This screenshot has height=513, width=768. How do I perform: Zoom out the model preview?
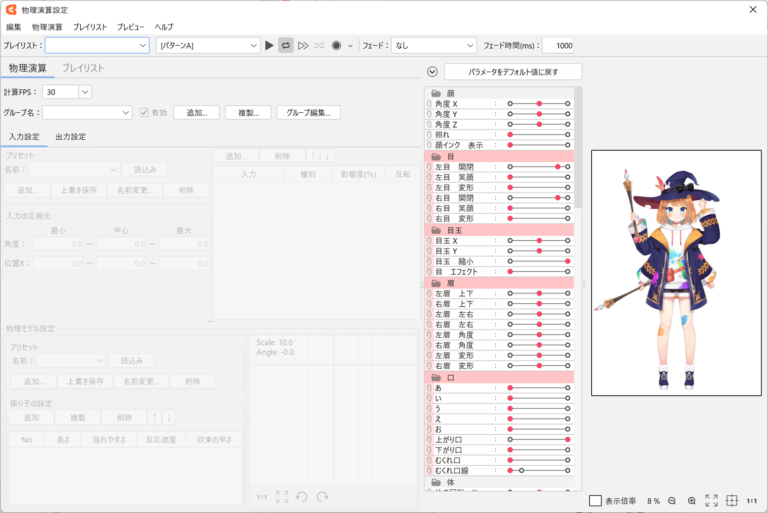click(x=672, y=500)
